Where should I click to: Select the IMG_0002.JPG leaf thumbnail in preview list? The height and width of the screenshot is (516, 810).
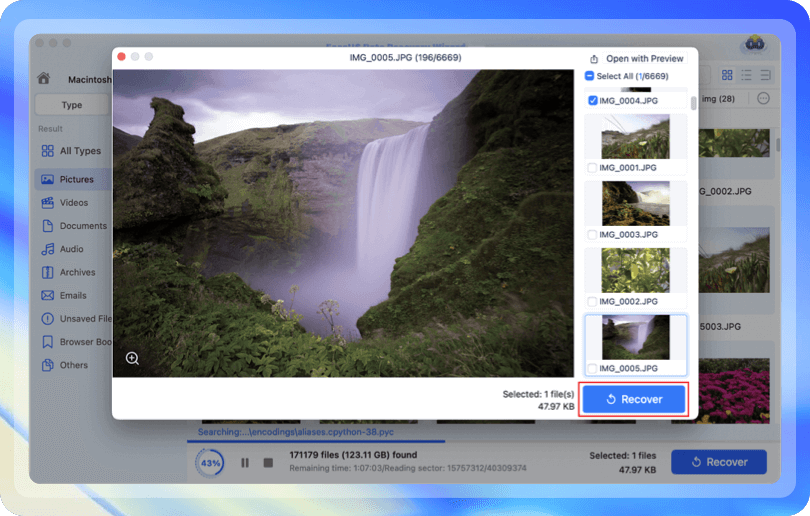(635, 270)
